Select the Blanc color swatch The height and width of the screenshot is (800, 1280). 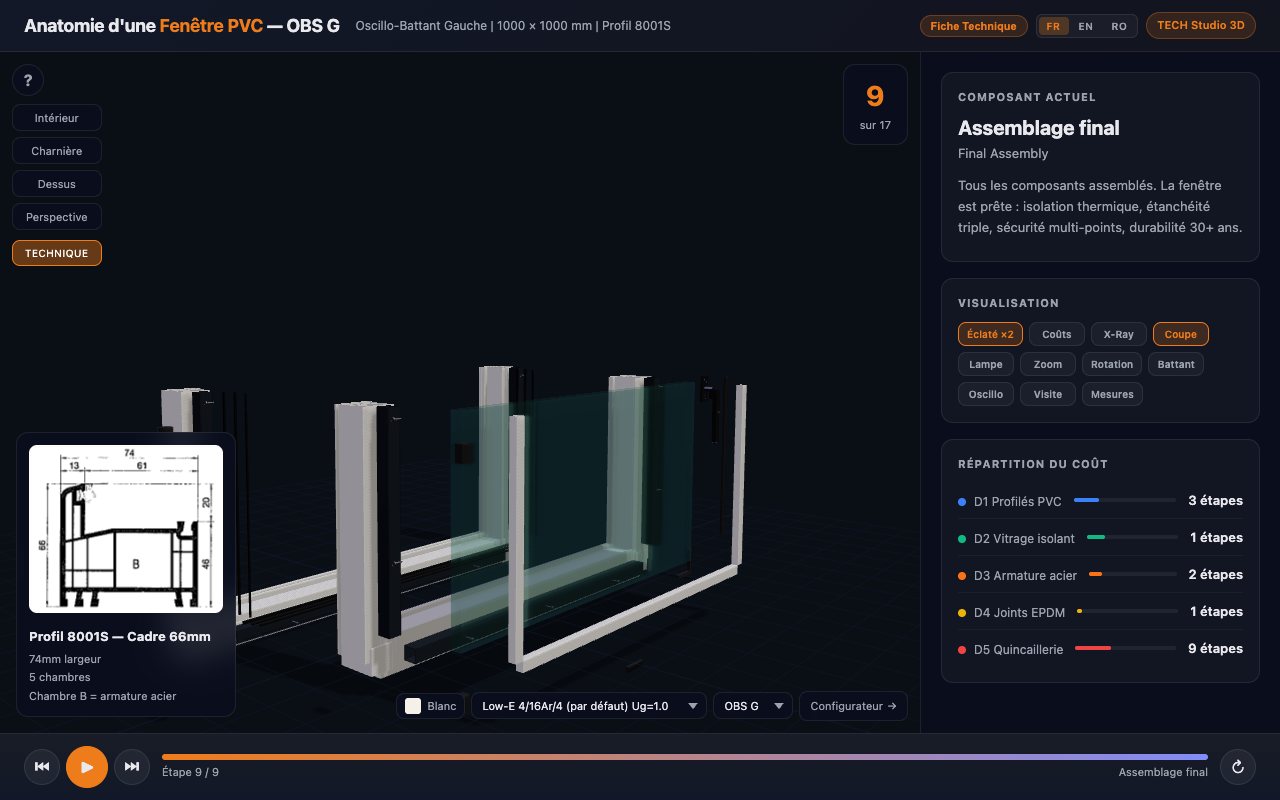click(431, 706)
